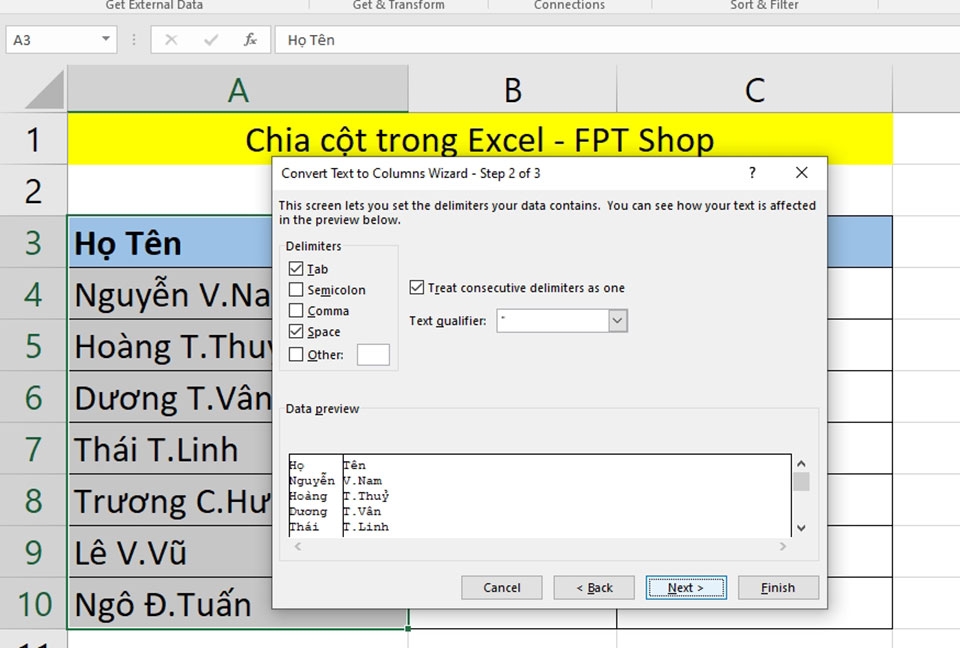Click the Other delimiter text field

[373, 355]
